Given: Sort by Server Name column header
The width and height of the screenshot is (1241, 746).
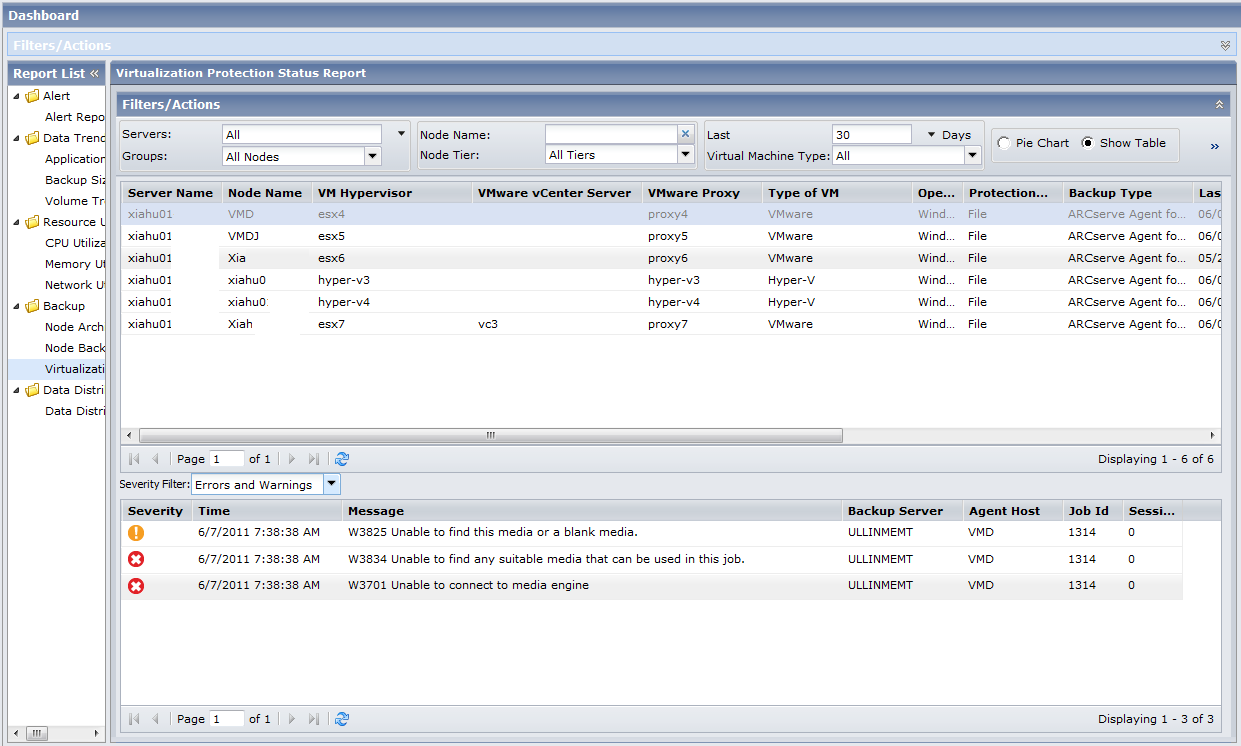Looking at the screenshot, I should click(x=171, y=193).
